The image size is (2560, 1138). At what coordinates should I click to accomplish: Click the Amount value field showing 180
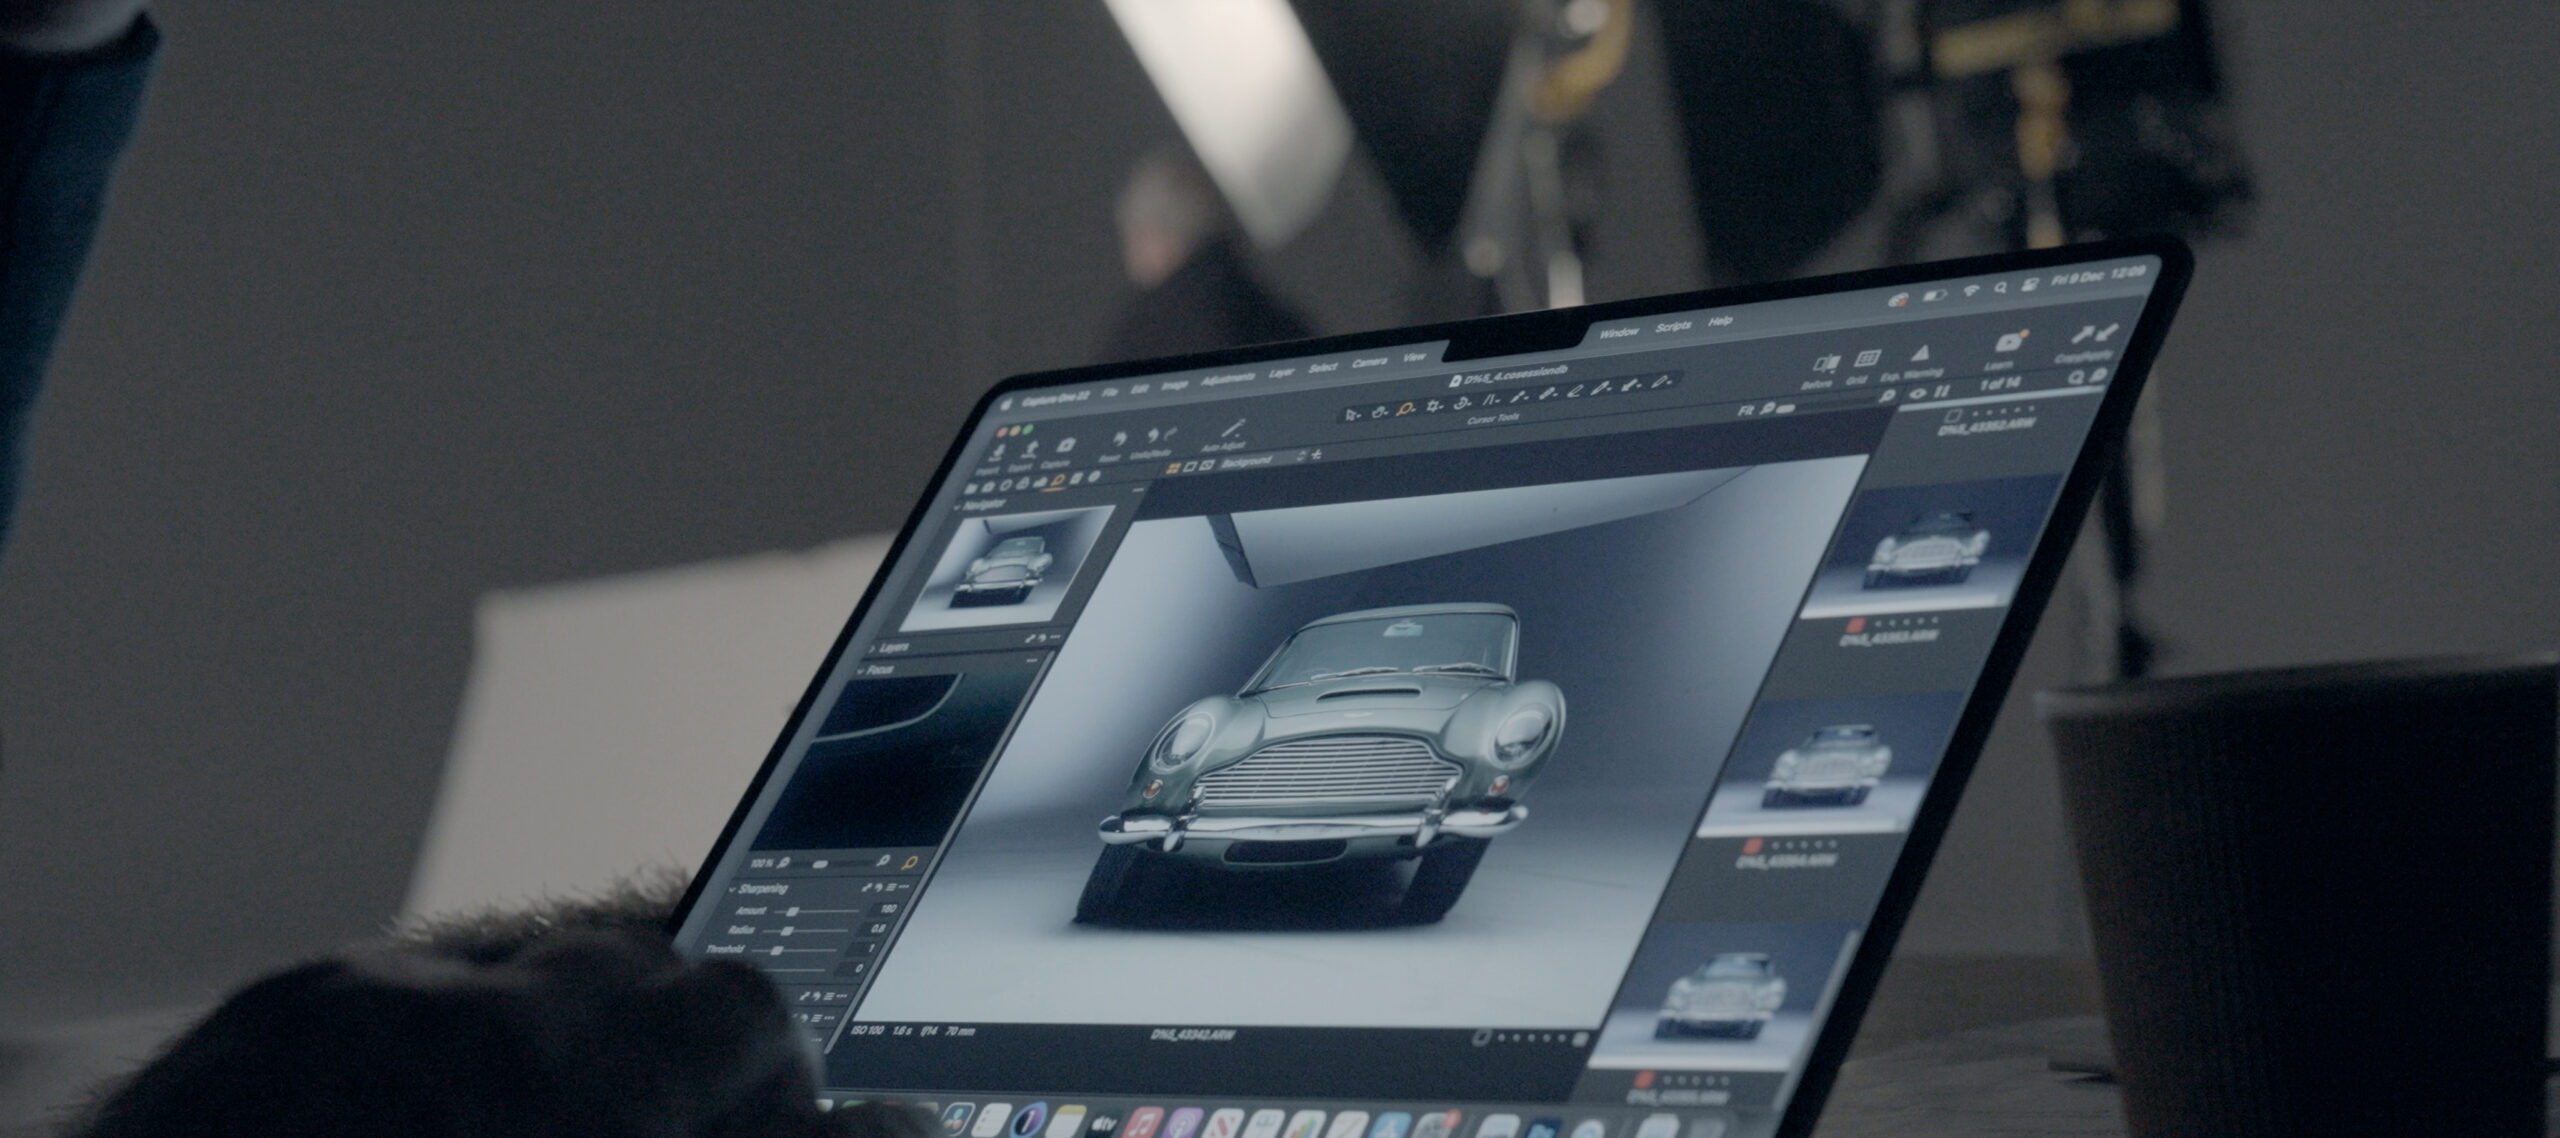(883, 910)
